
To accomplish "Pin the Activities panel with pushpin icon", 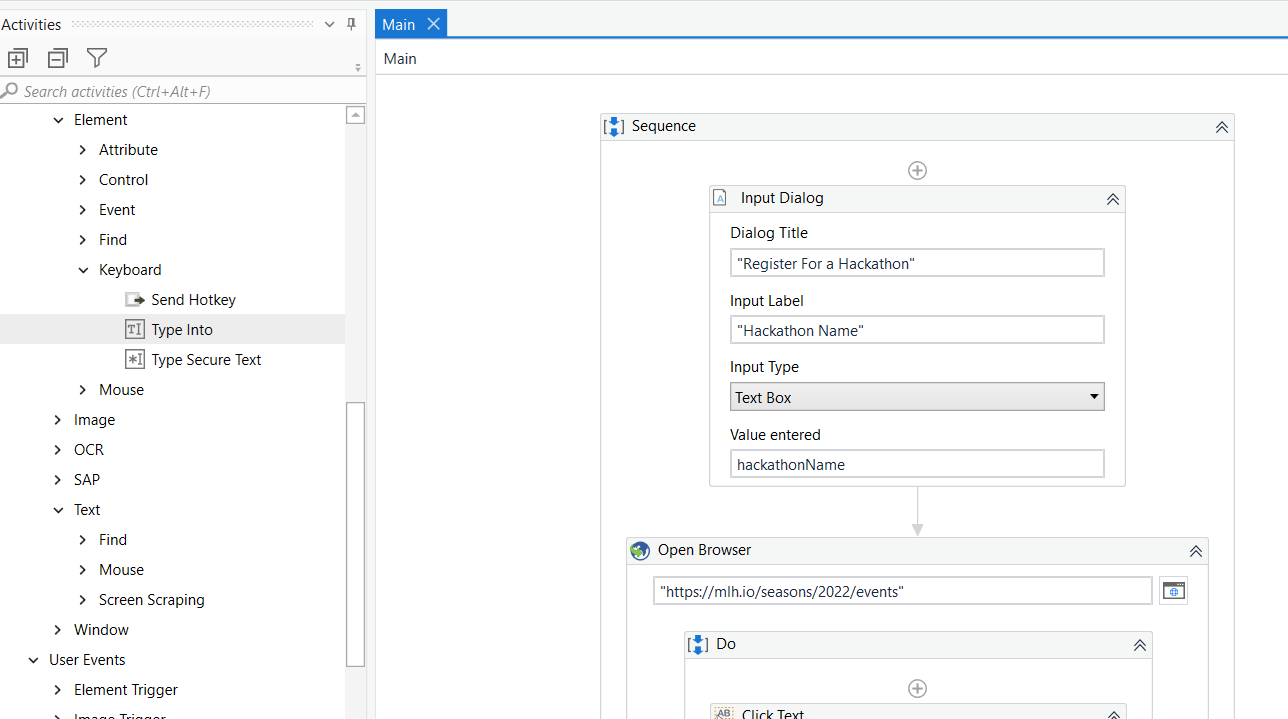I will point(351,24).
